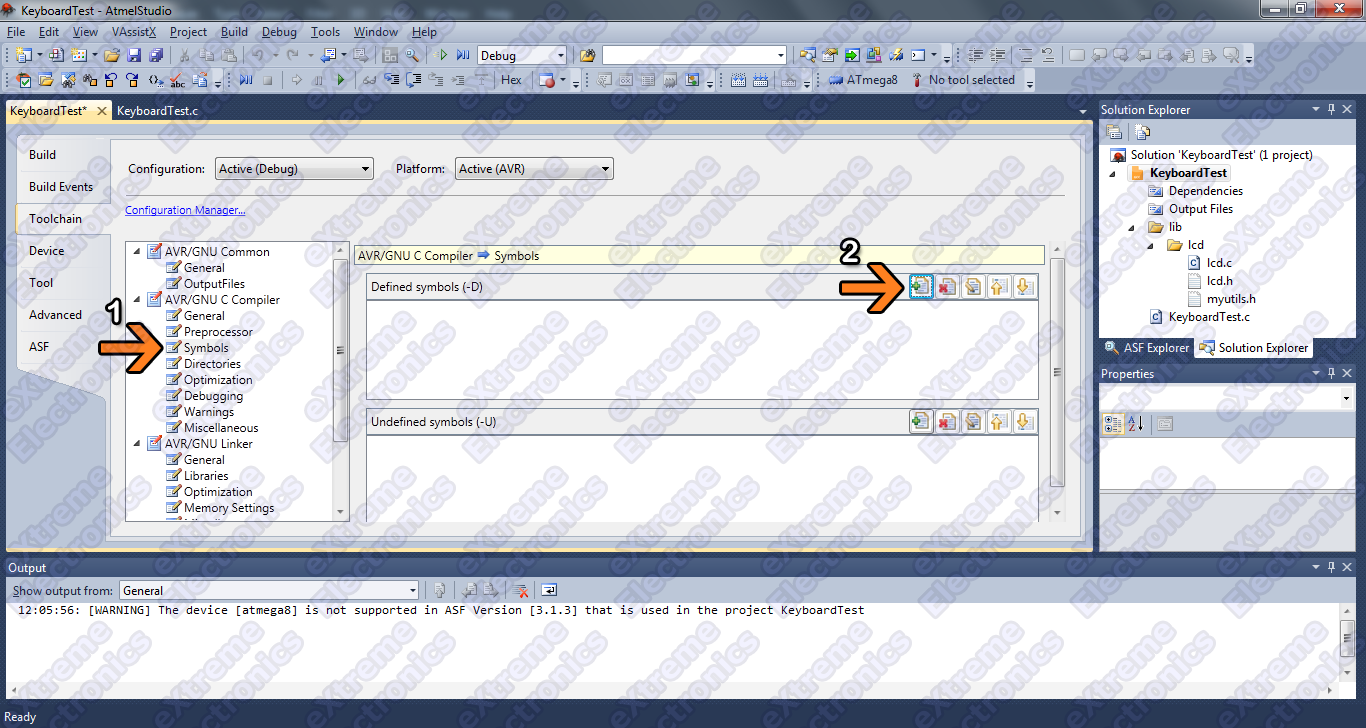Open the Configuration Manager link
Image resolution: width=1366 pixels, height=728 pixels.
pos(185,210)
